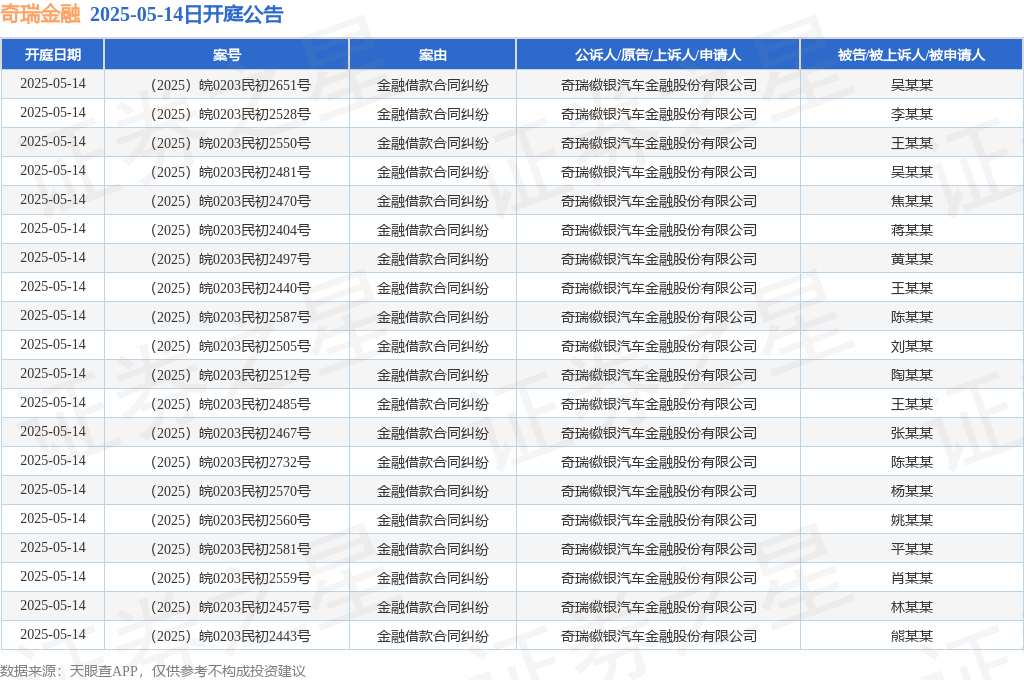Select defendant 王某某 in row 2485
Image resolution: width=1024 pixels, height=680 pixels.
(x=912, y=404)
